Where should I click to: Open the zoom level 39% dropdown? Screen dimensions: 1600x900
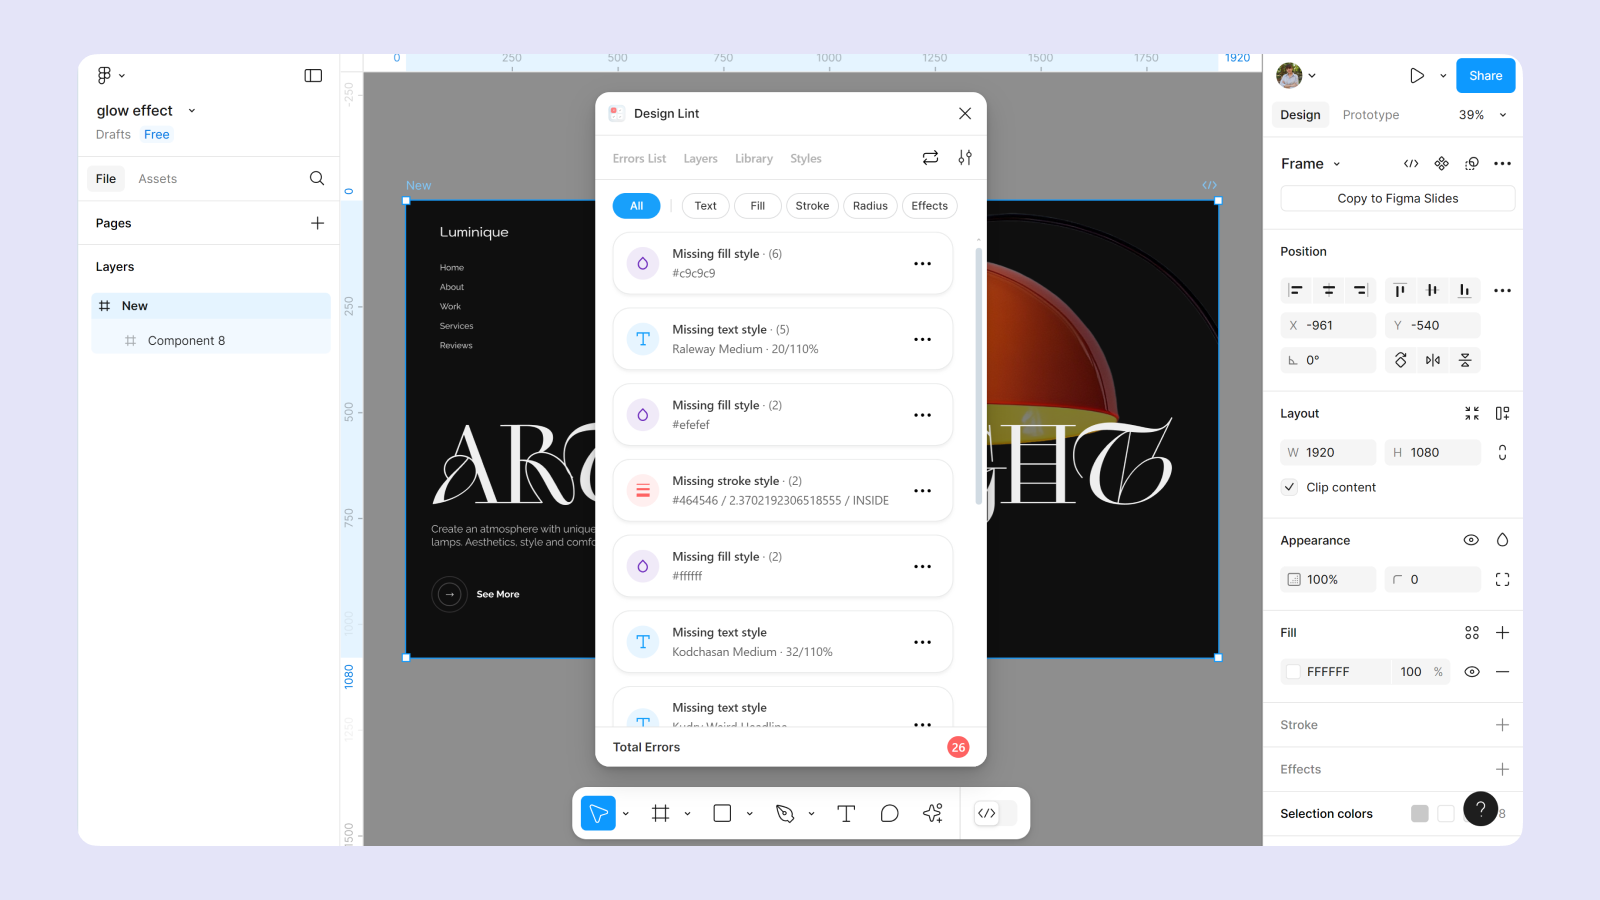coord(1482,115)
